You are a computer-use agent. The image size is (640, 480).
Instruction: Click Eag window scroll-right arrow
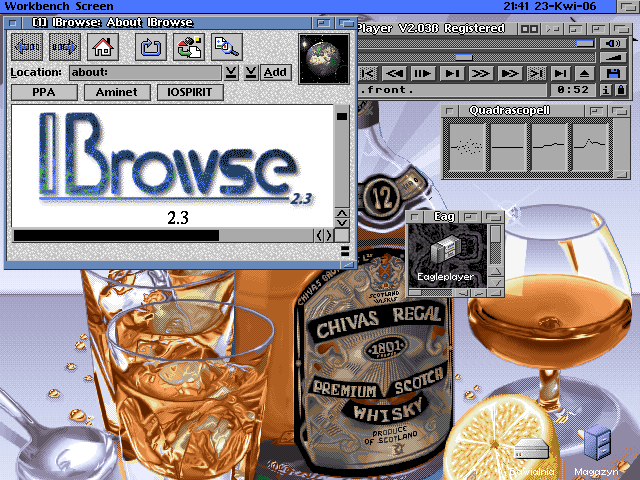(x=479, y=293)
